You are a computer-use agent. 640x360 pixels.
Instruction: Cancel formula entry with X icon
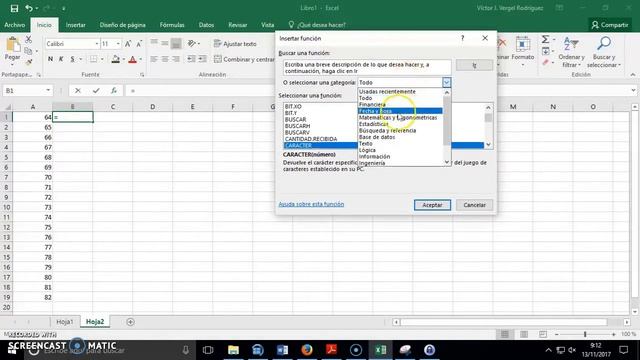click(x=78, y=91)
